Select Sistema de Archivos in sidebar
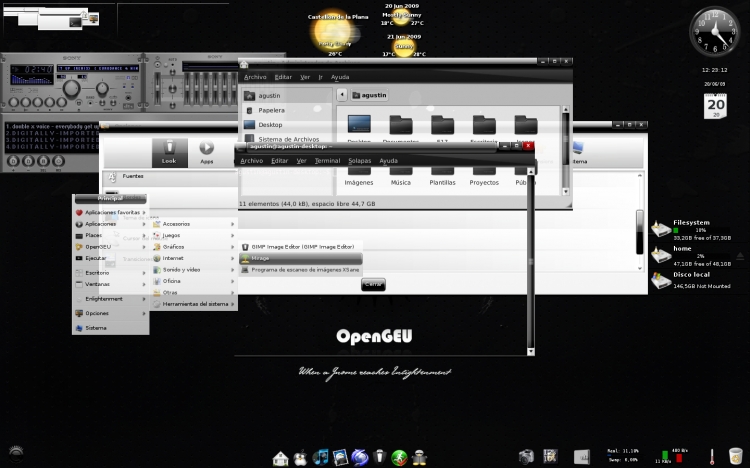750x468 pixels. 286,139
